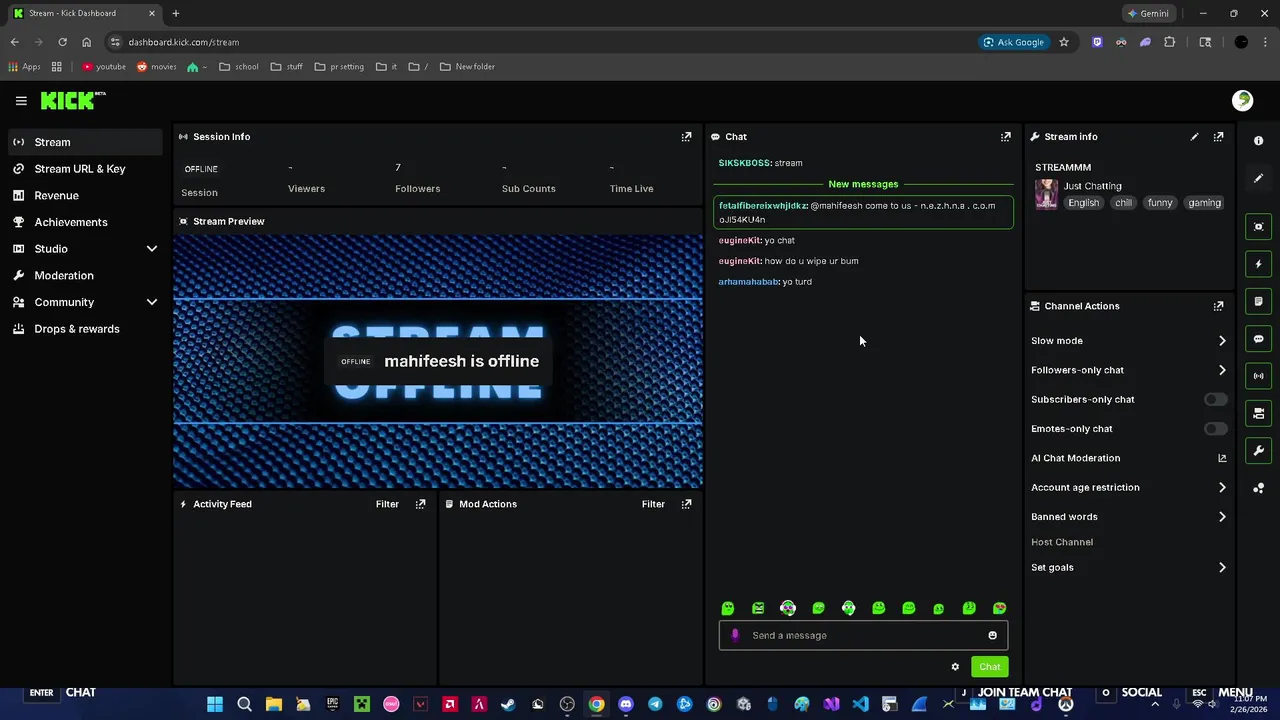Toggle the chat bubble icon in right toolbar
This screenshot has height=720, width=1280.
point(1258,339)
